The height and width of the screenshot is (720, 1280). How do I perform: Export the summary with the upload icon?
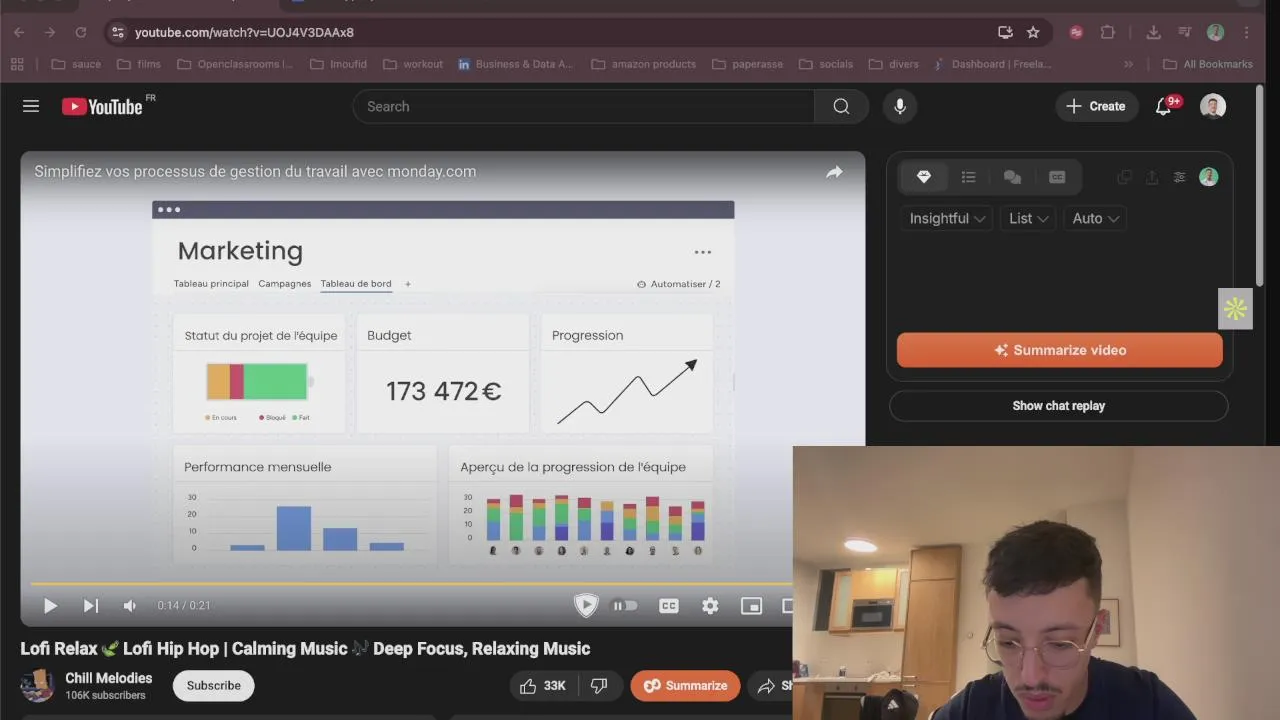[1152, 177]
